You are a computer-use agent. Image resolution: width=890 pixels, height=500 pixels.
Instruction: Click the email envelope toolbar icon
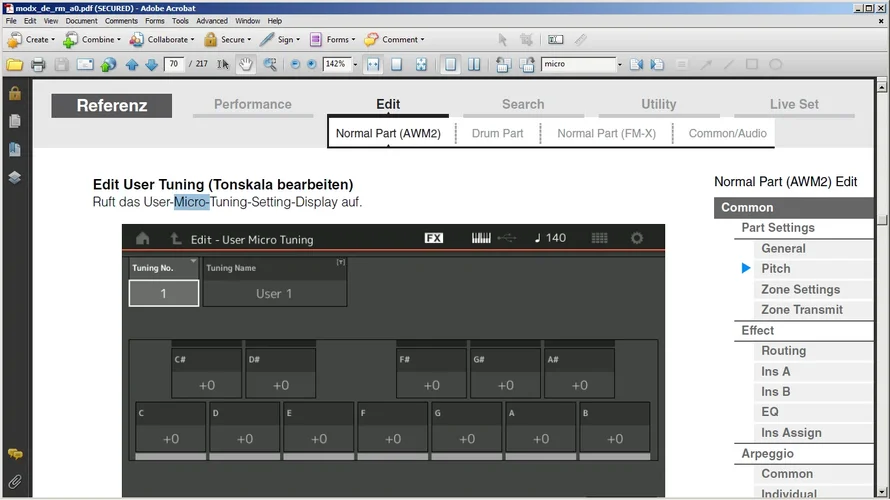(85, 65)
